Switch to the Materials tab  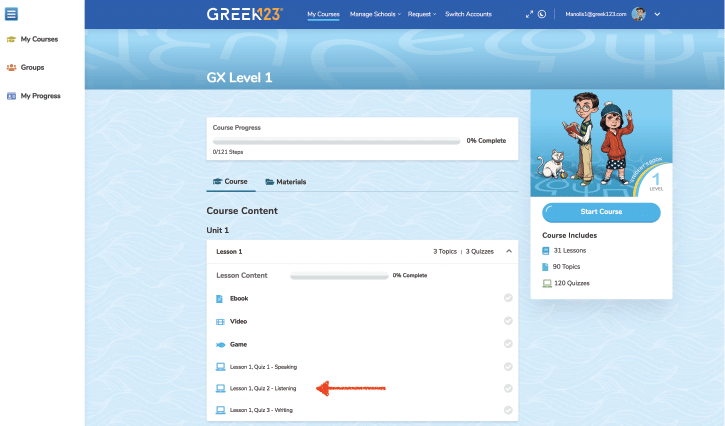point(286,182)
